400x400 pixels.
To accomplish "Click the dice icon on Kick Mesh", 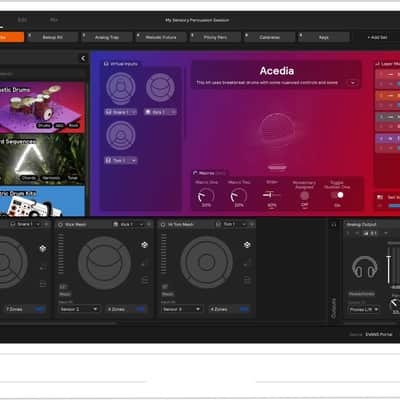I will click(144, 245).
